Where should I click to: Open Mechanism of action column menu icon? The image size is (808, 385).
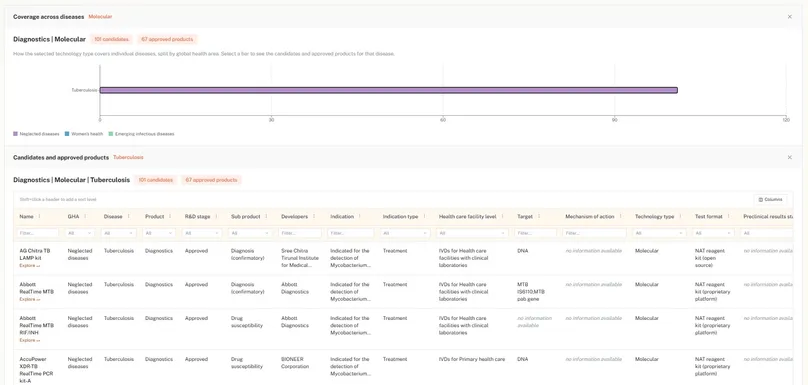620,216
